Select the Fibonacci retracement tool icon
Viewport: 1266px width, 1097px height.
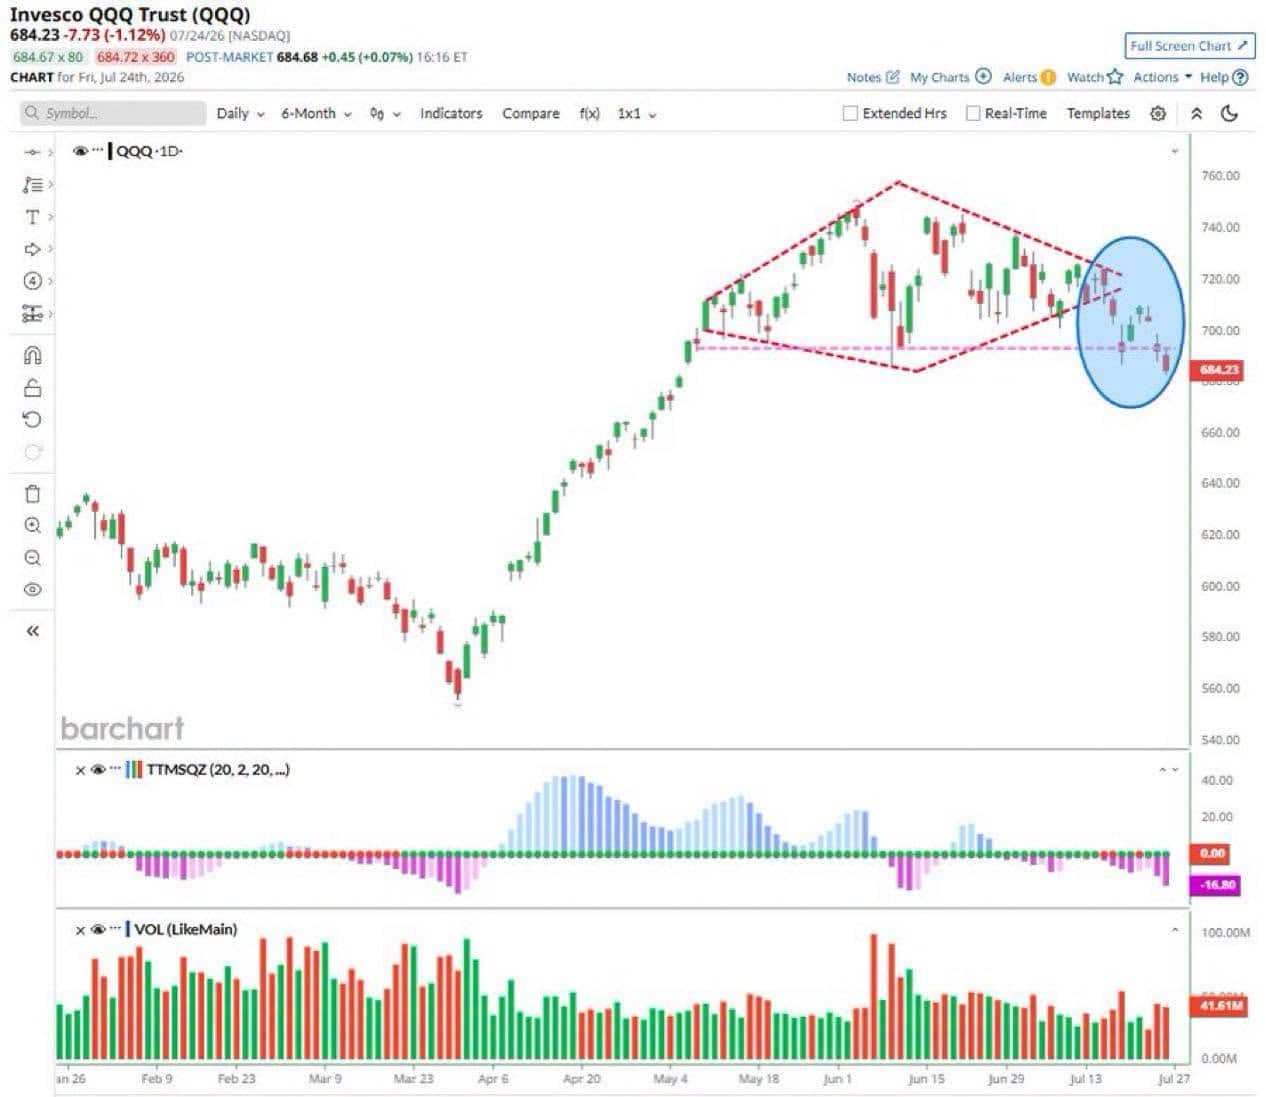[x=32, y=184]
